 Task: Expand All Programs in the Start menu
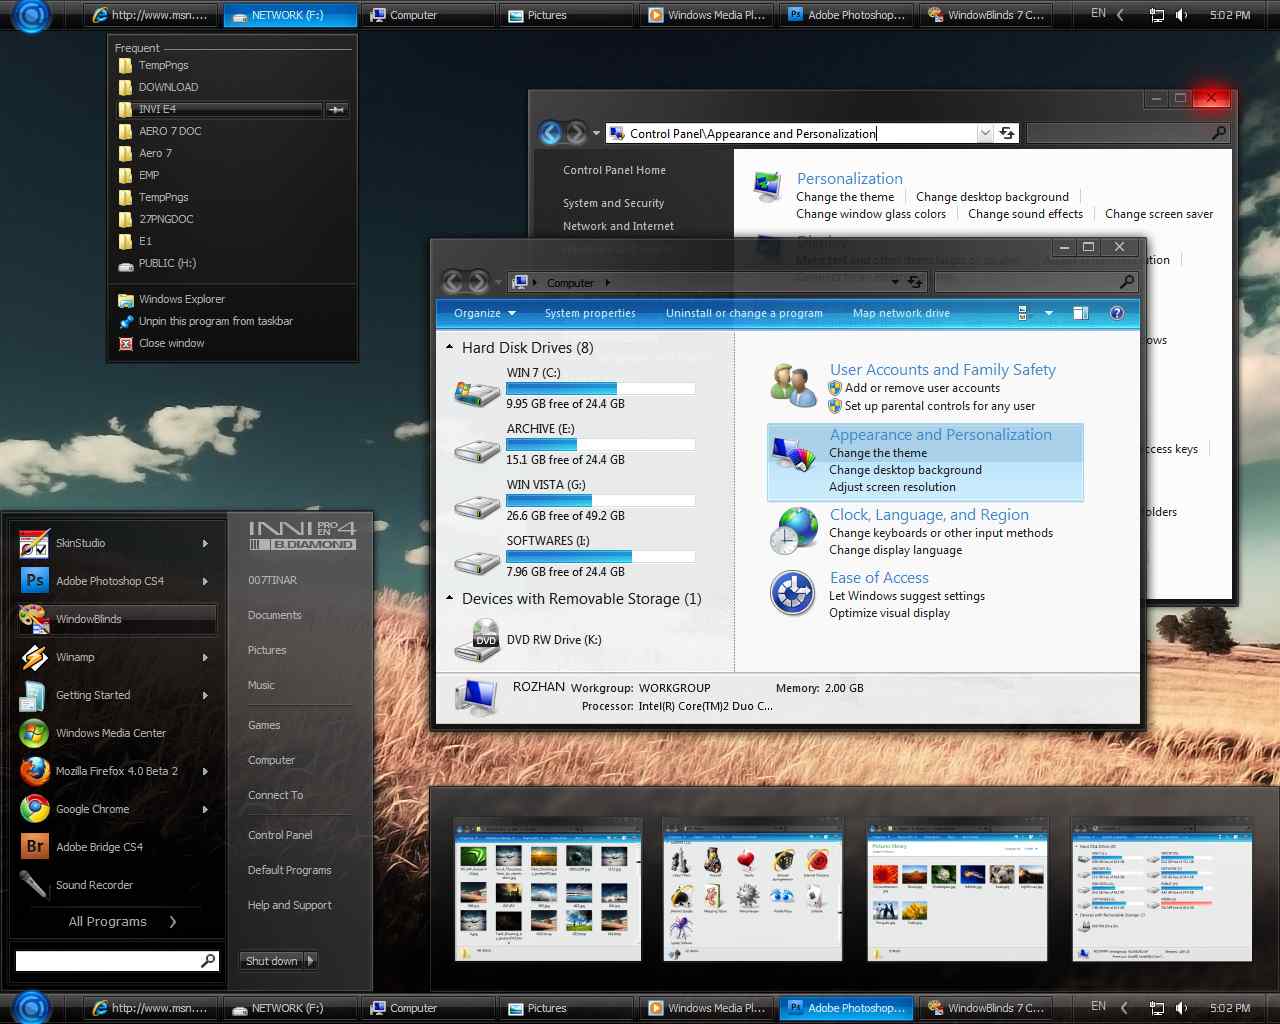(122, 922)
